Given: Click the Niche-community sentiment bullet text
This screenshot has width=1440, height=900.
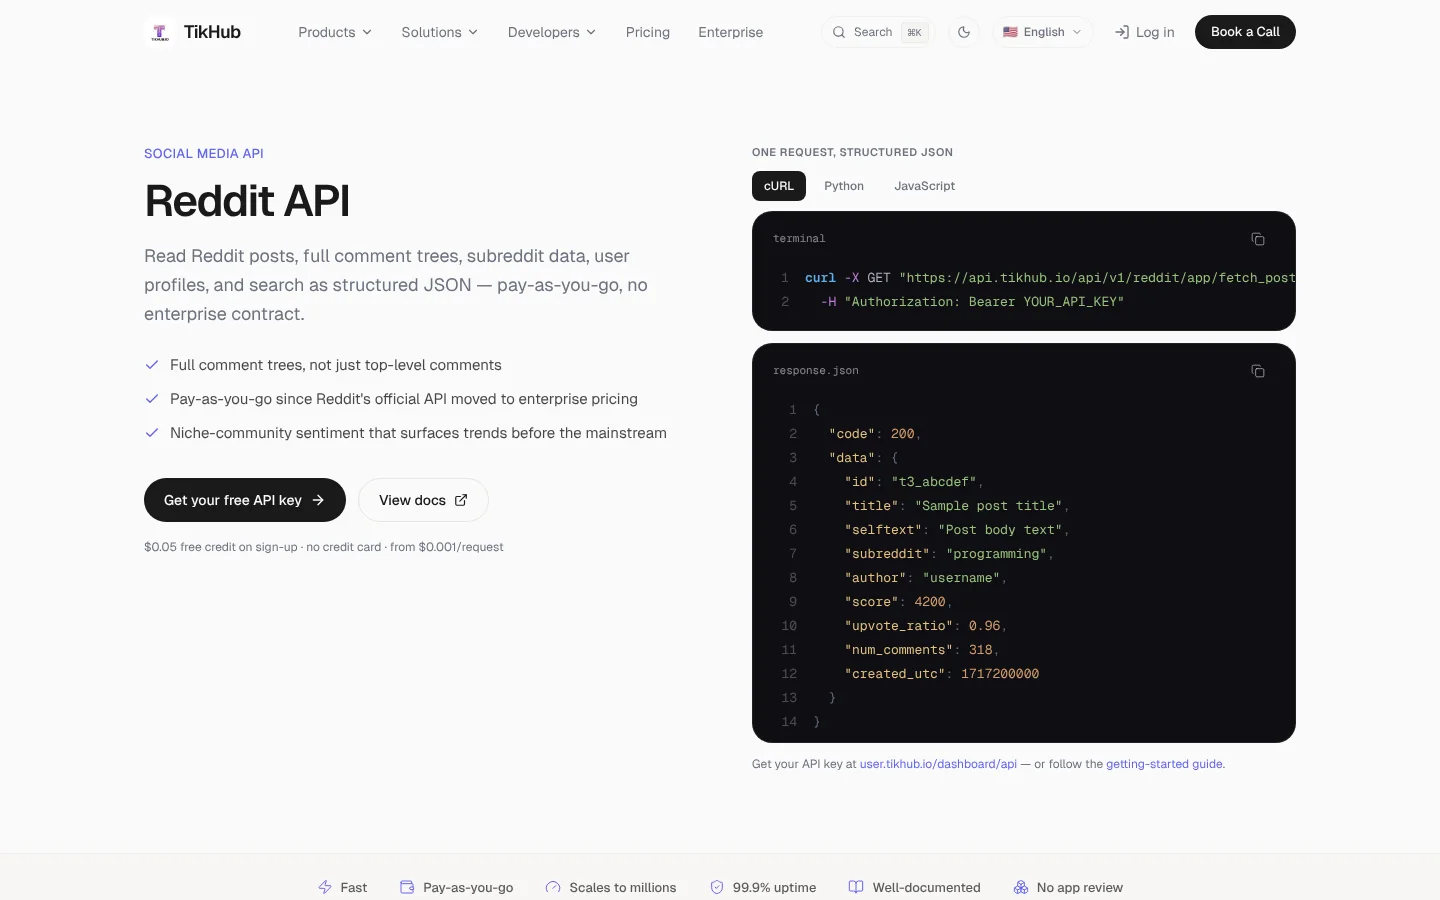Looking at the screenshot, I should [418, 433].
